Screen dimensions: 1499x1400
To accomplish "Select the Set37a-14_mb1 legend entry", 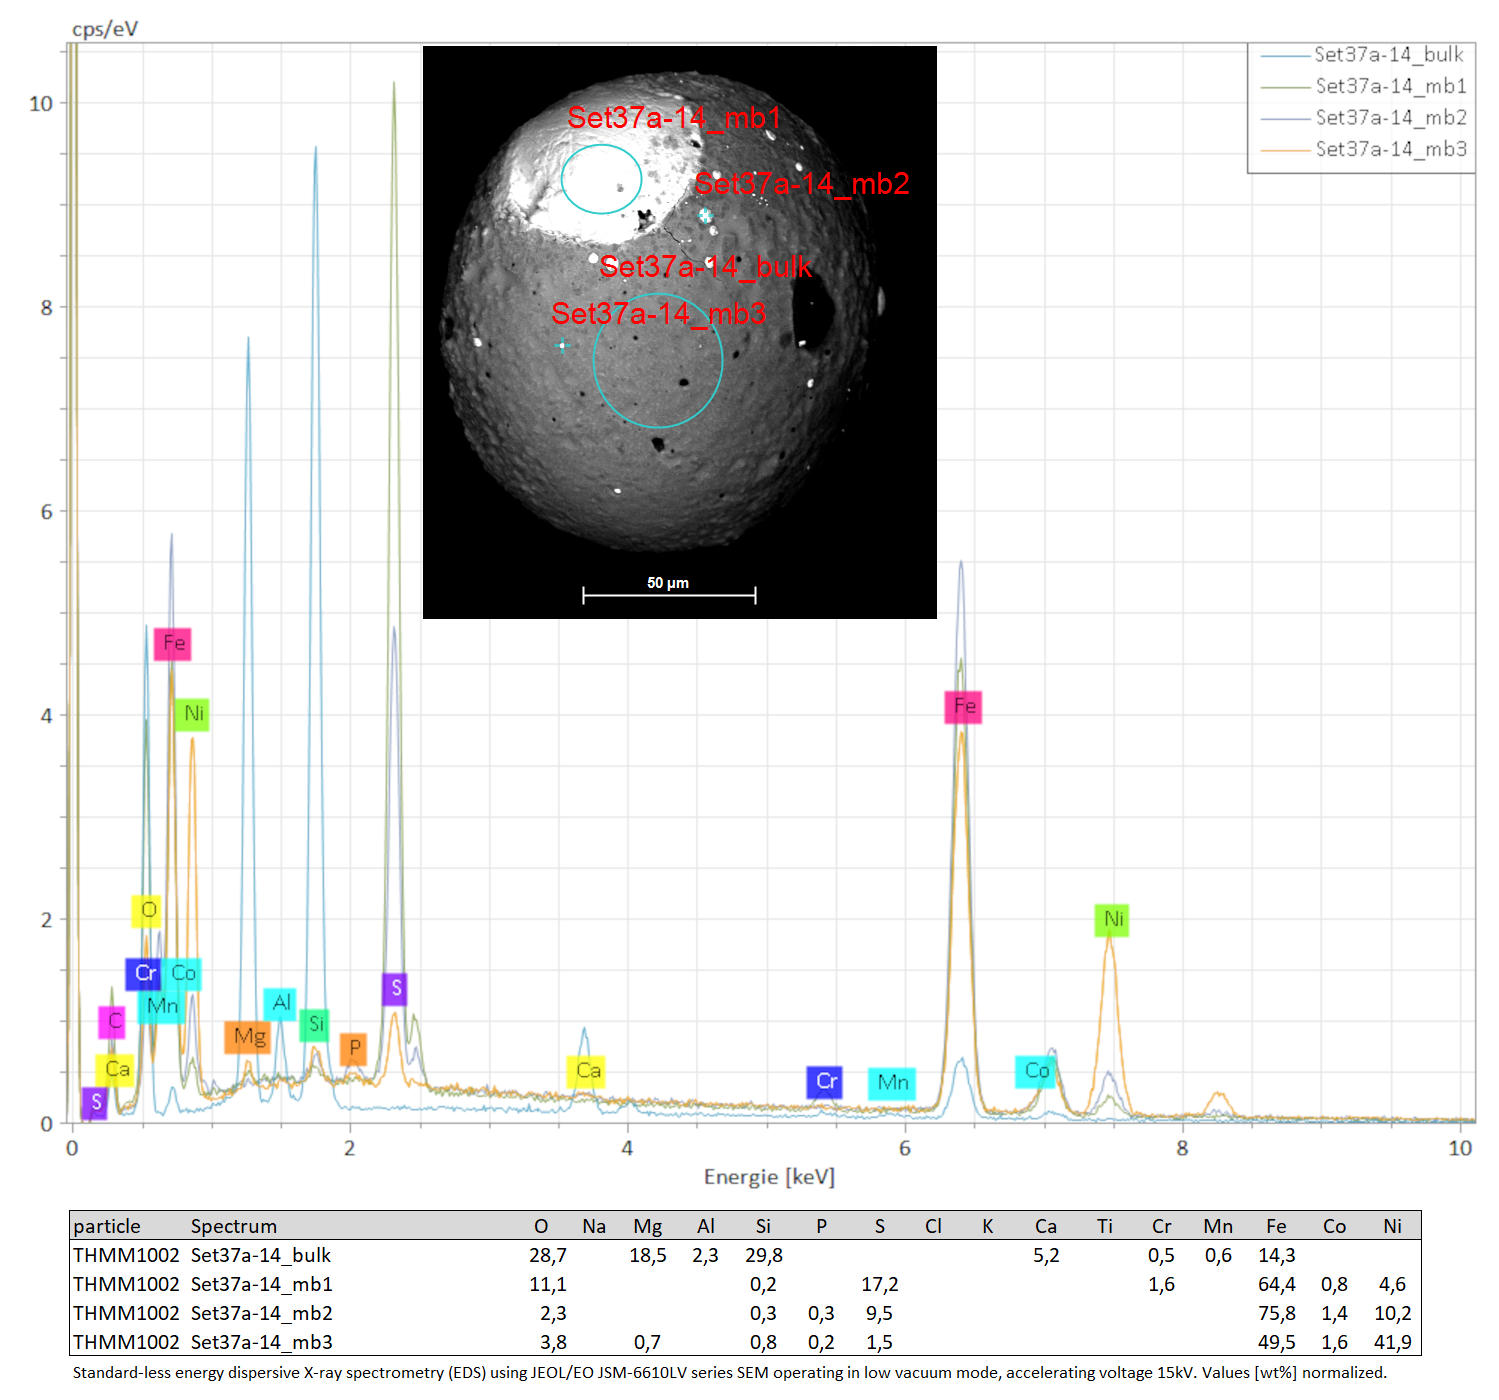I will coord(1364,86).
